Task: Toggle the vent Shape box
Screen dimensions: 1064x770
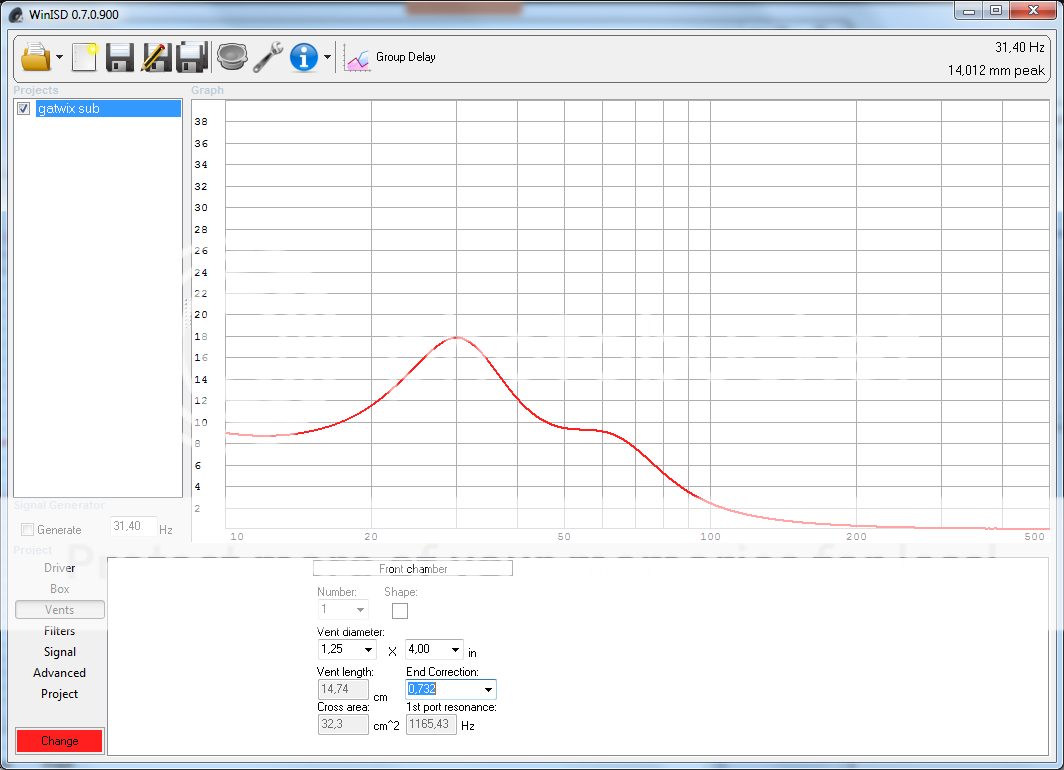Action: tap(400, 611)
